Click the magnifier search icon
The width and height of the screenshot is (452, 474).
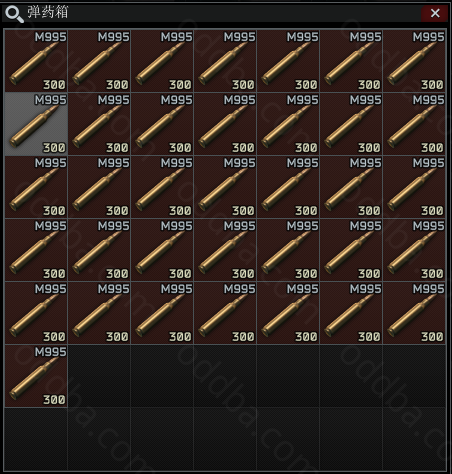point(15,14)
